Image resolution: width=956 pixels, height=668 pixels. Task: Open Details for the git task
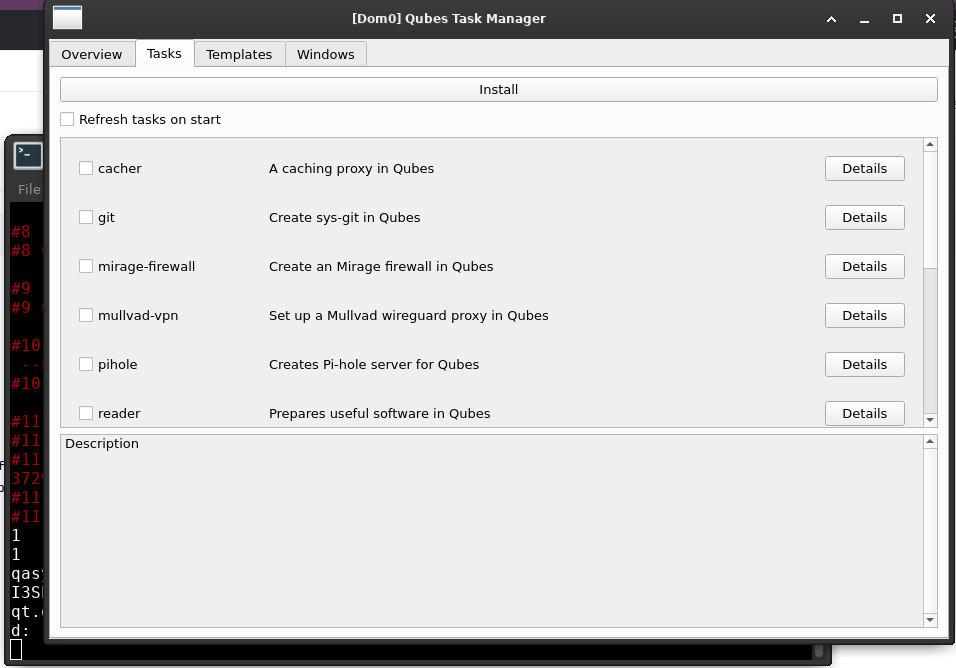864,217
